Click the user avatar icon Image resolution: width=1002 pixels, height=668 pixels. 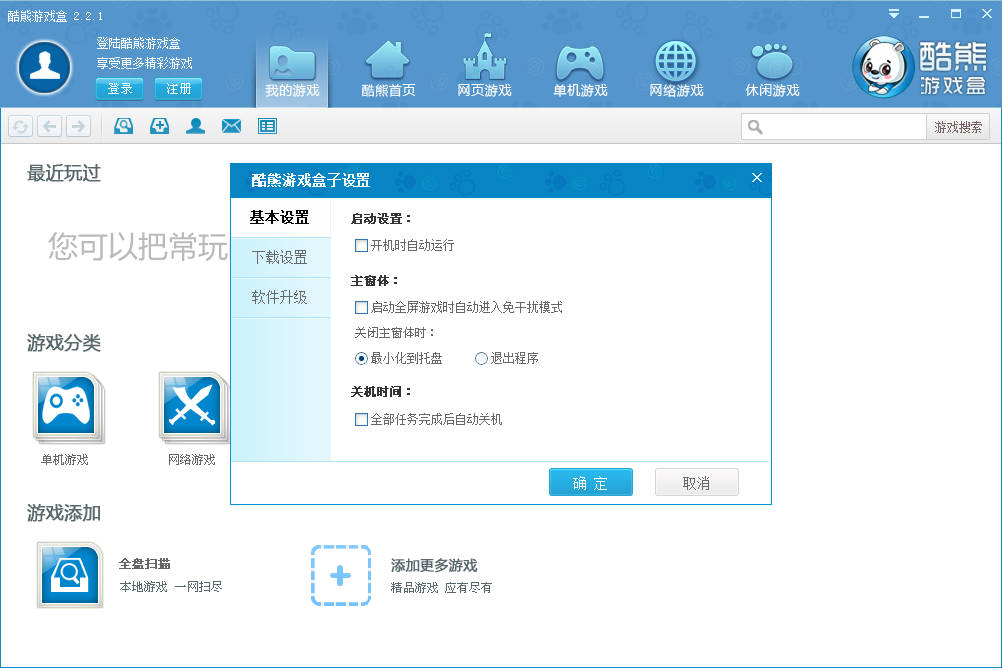click(44, 66)
